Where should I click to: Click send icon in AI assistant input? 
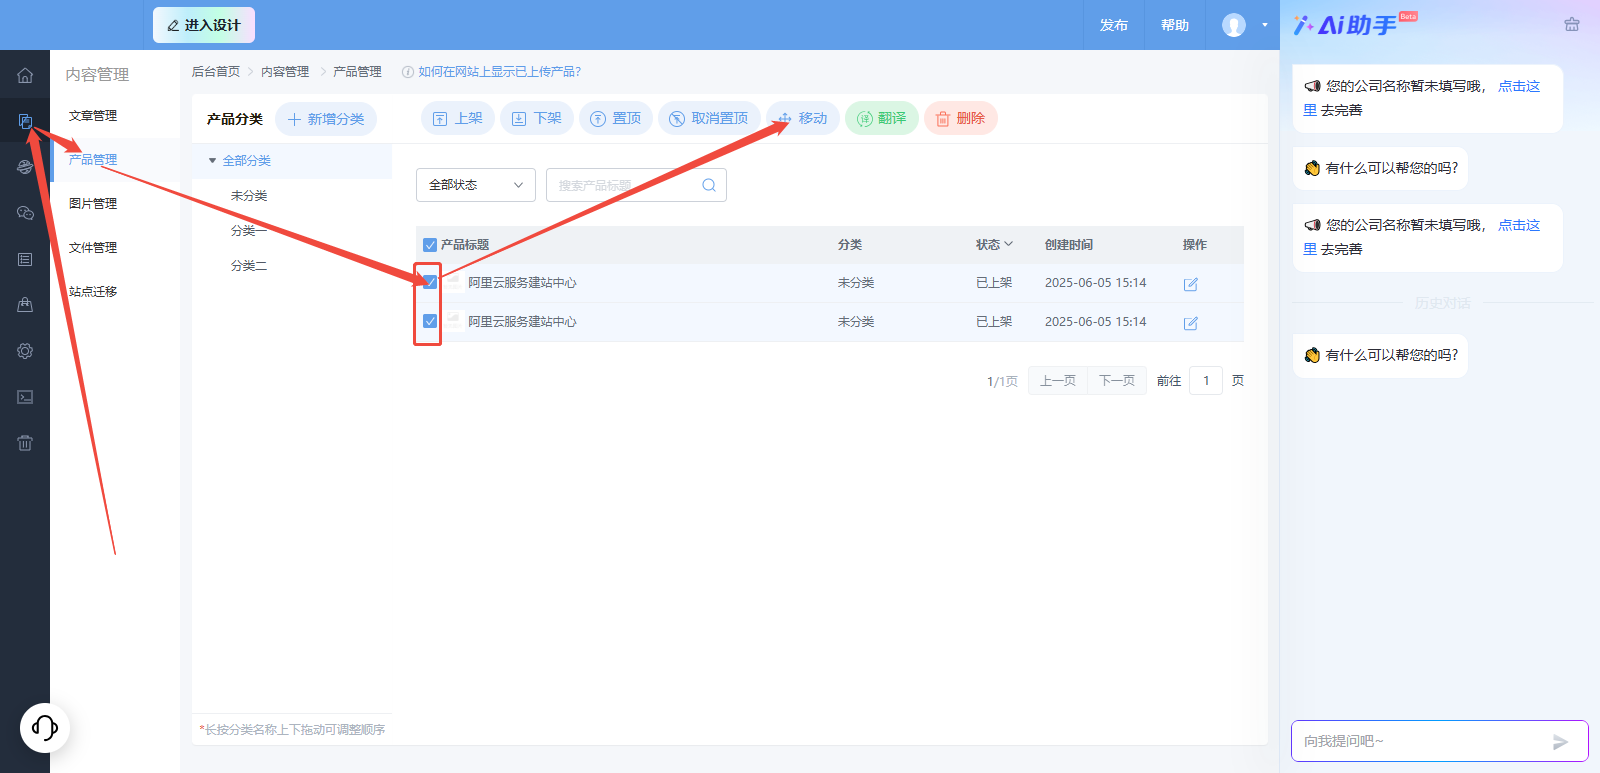(1560, 742)
